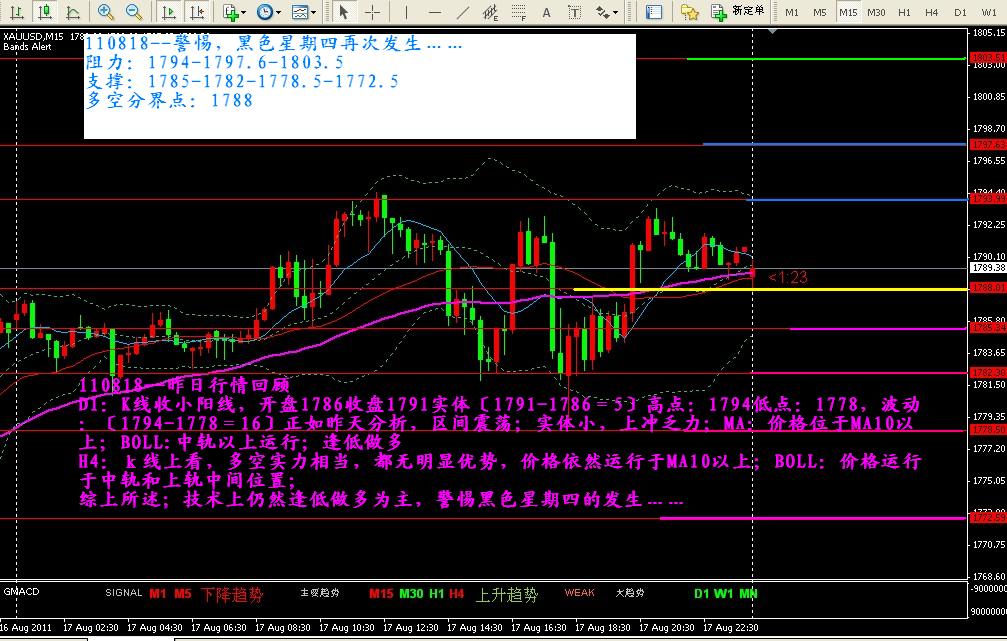The height and width of the screenshot is (641, 1007).
Task: Switch to M5 timeframe
Action: coord(819,12)
